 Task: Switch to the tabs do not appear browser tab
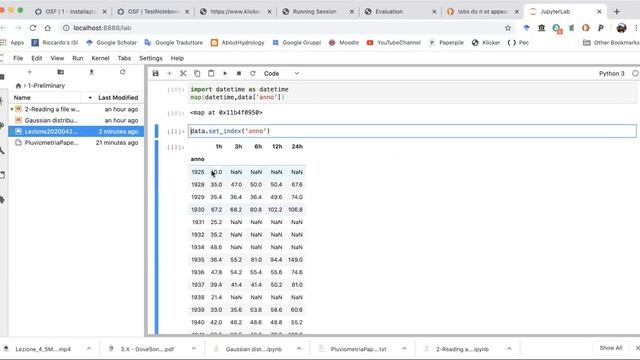click(483, 12)
